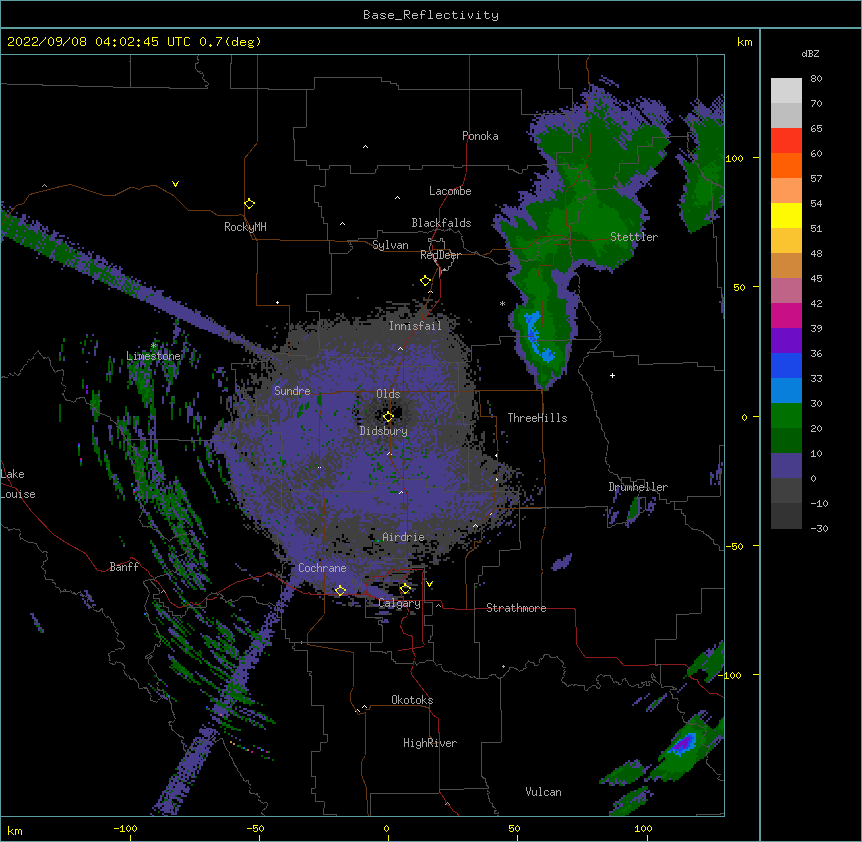862x842 pixels.
Task: Click the yellow diamond marker above RockyMH
Action: point(249,204)
